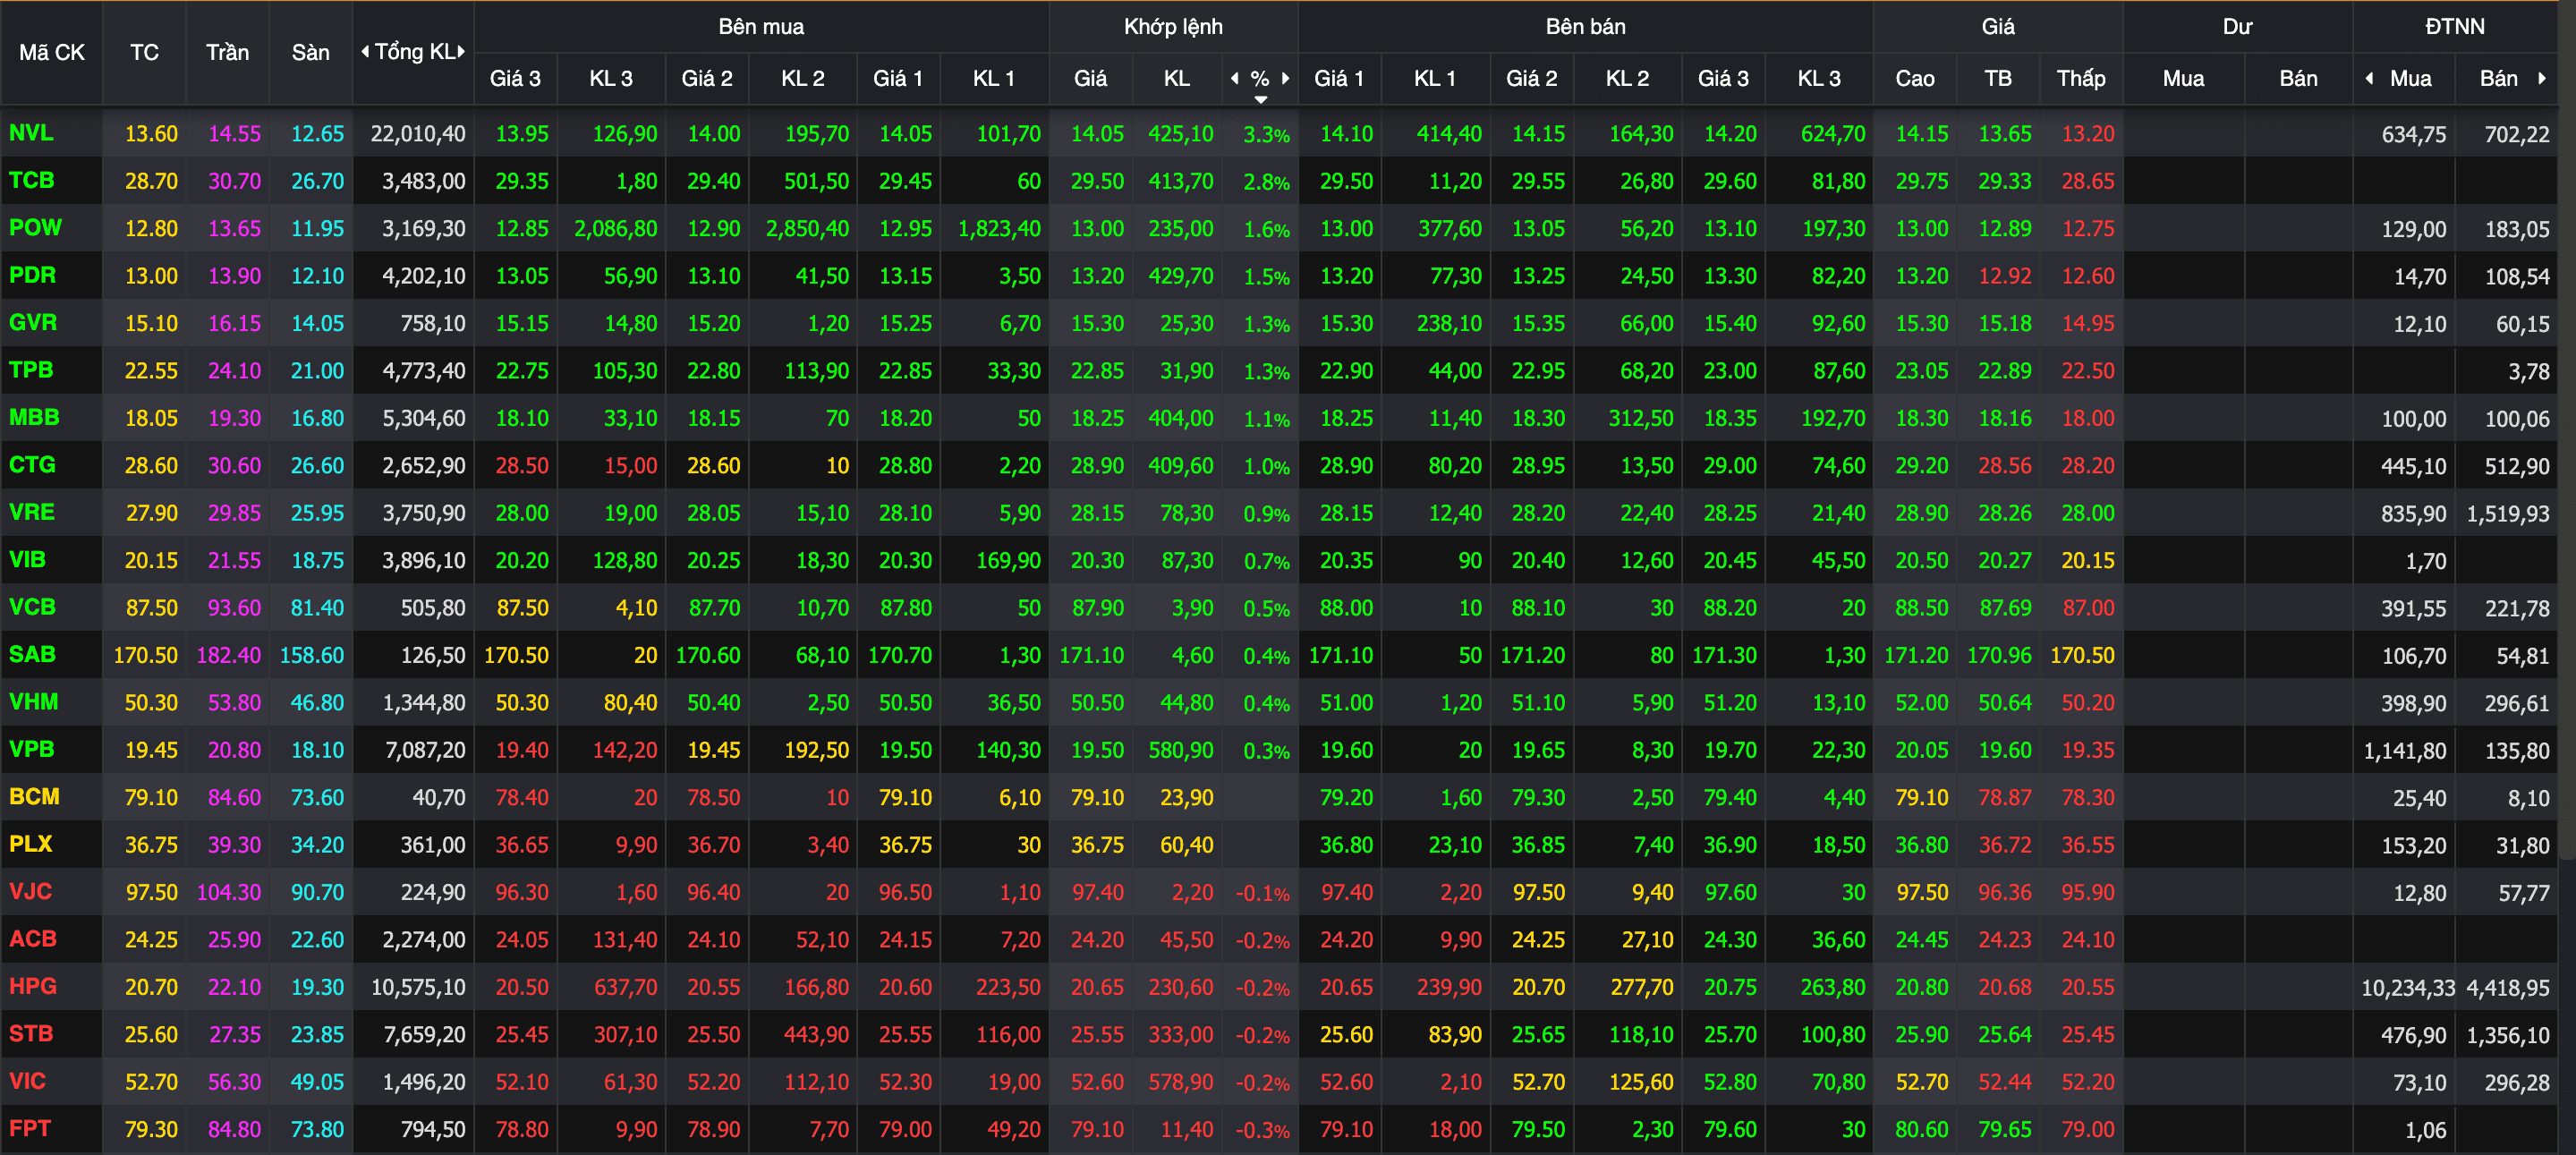Click NVL total volume 22,010,40
Viewport: 2576px width, 1155px height.
pyautogui.click(x=418, y=134)
